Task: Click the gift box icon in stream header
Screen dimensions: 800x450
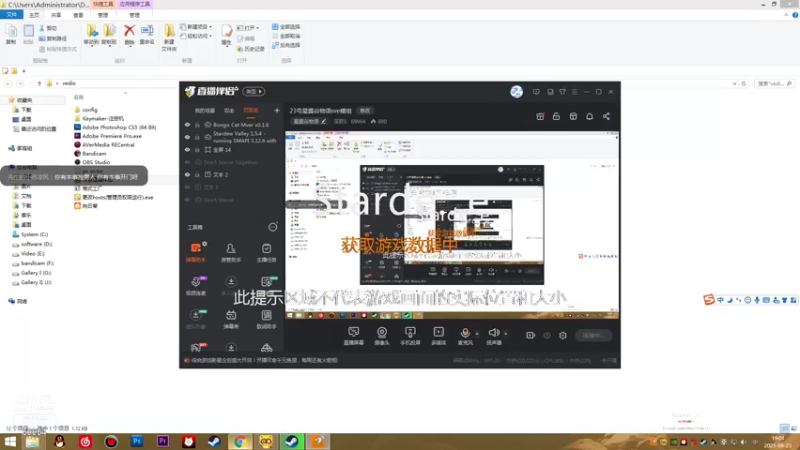Action: pos(540,116)
